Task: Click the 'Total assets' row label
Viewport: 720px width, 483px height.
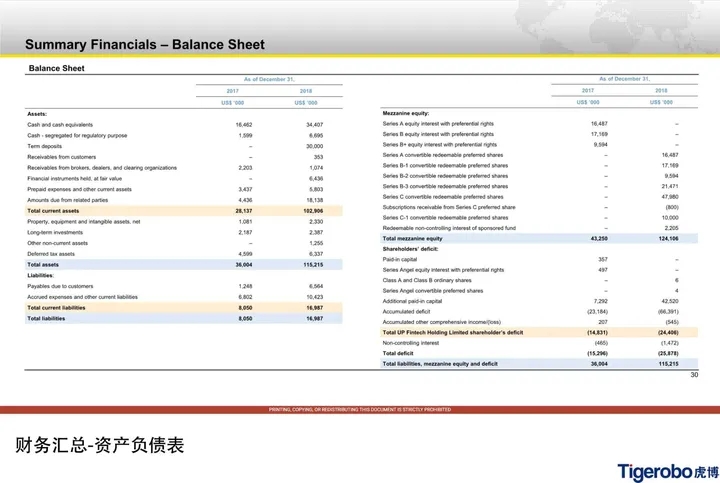Action: [x=43, y=265]
